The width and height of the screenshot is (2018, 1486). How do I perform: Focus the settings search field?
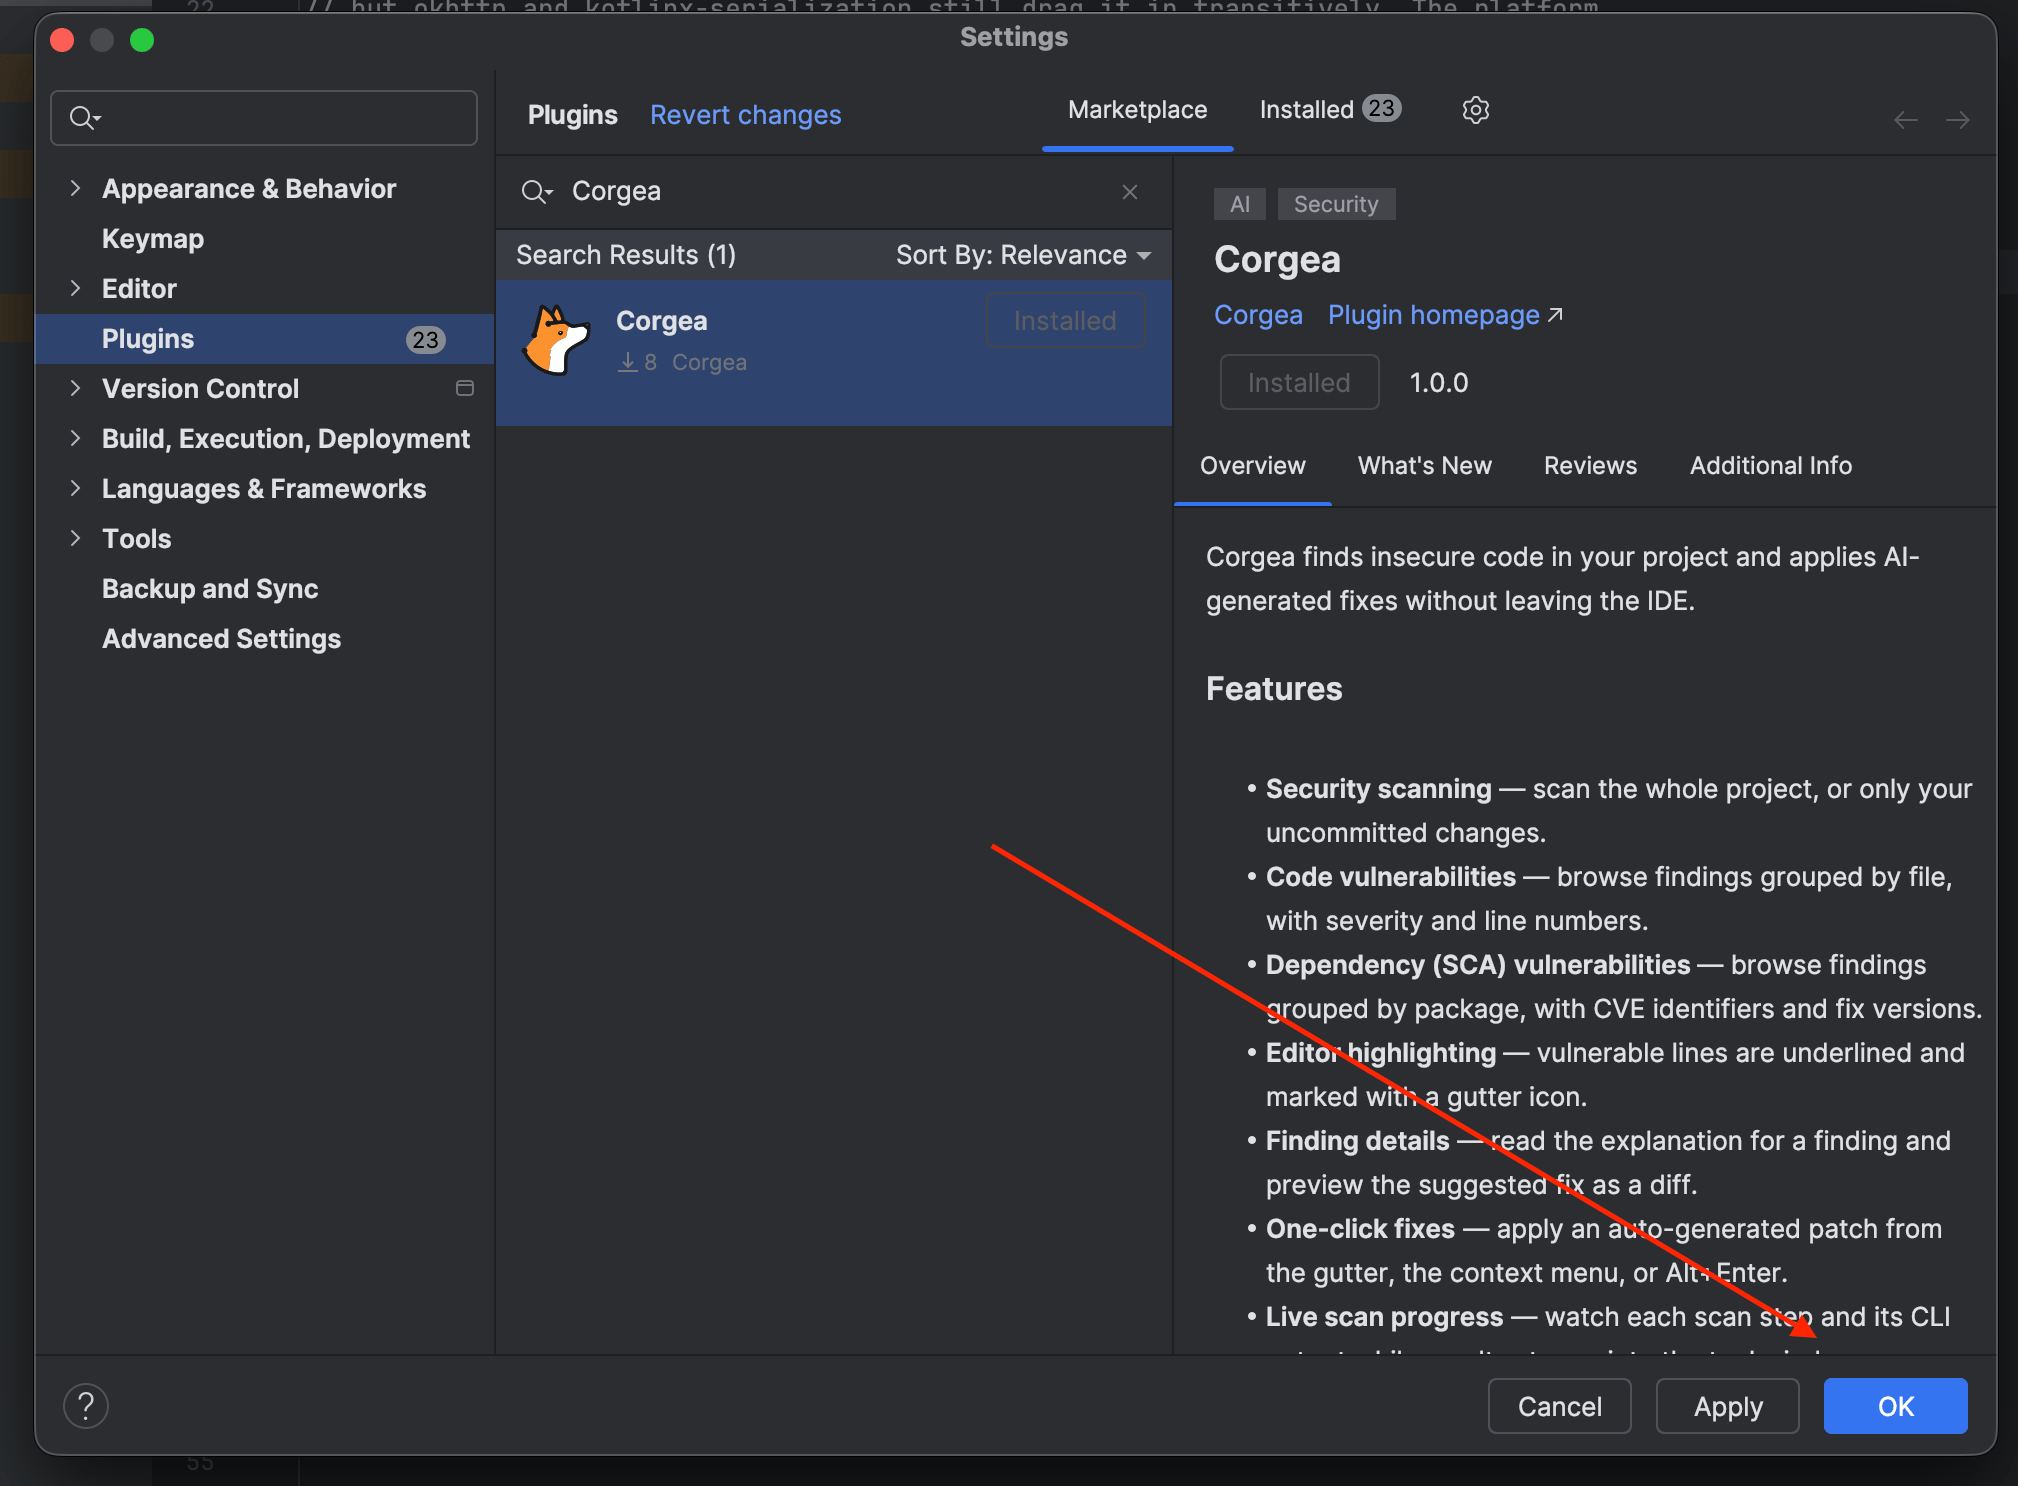tap(264, 118)
